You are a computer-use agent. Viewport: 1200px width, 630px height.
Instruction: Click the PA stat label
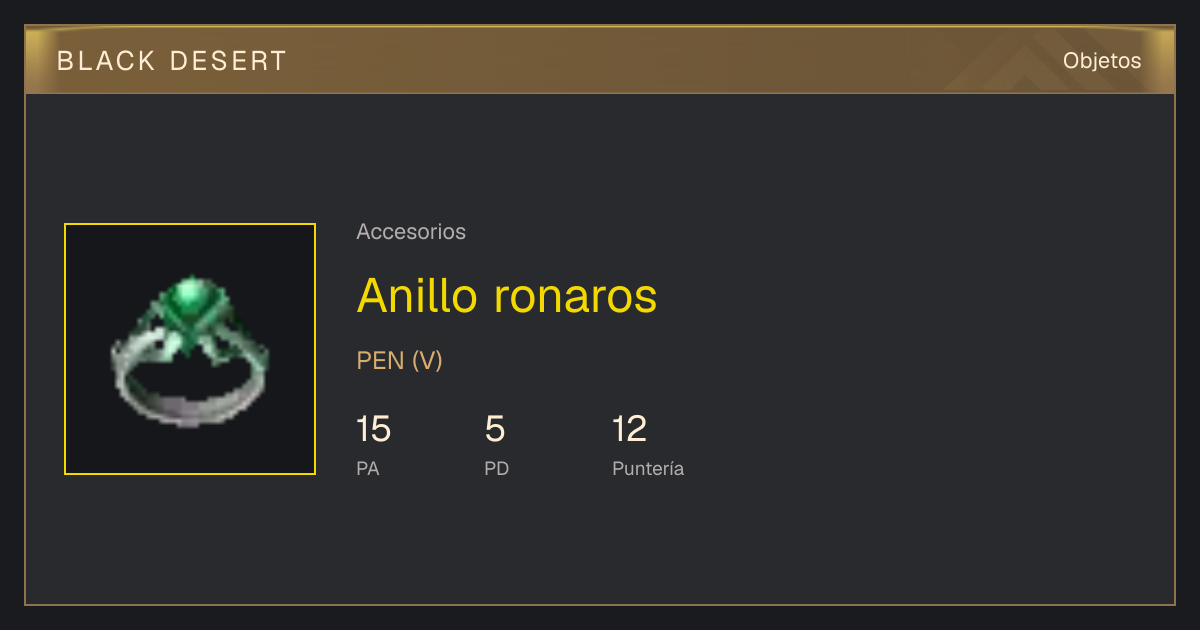tap(368, 469)
